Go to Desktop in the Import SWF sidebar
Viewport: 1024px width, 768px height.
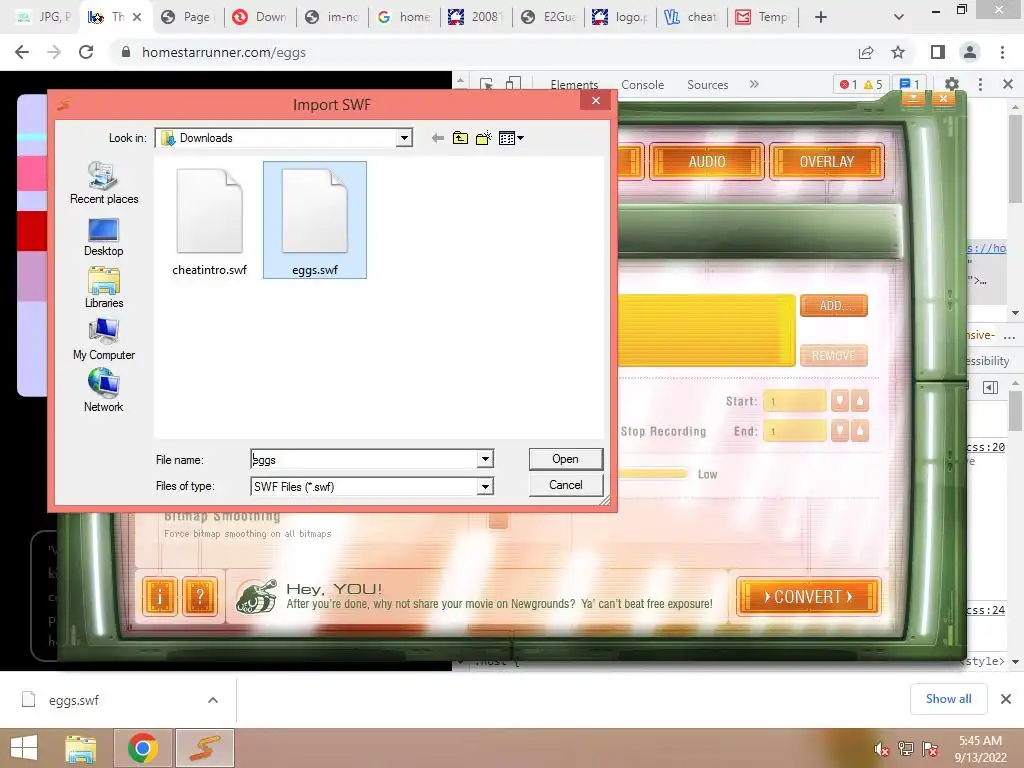[x=103, y=237]
